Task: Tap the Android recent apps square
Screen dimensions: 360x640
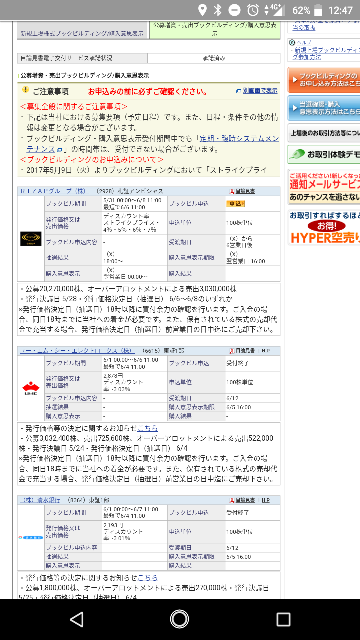Action: click(x=283, y=619)
